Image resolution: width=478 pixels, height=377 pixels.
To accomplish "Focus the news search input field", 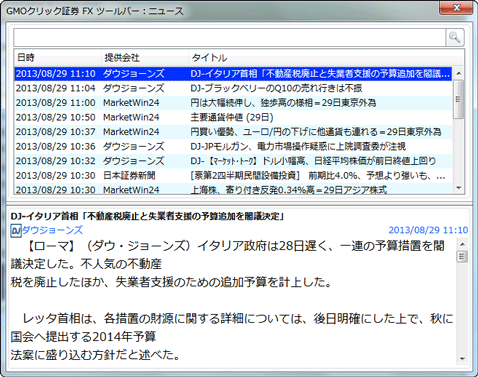I will (x=229, y=37).
